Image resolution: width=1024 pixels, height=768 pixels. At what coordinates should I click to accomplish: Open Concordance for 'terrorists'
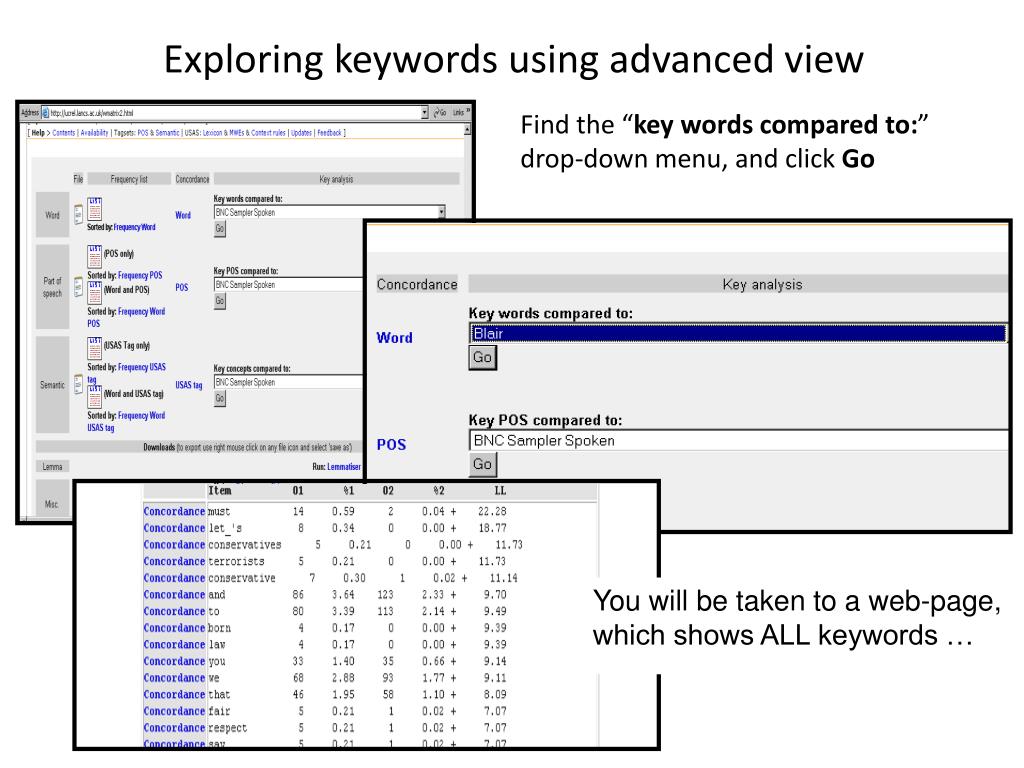174,561
